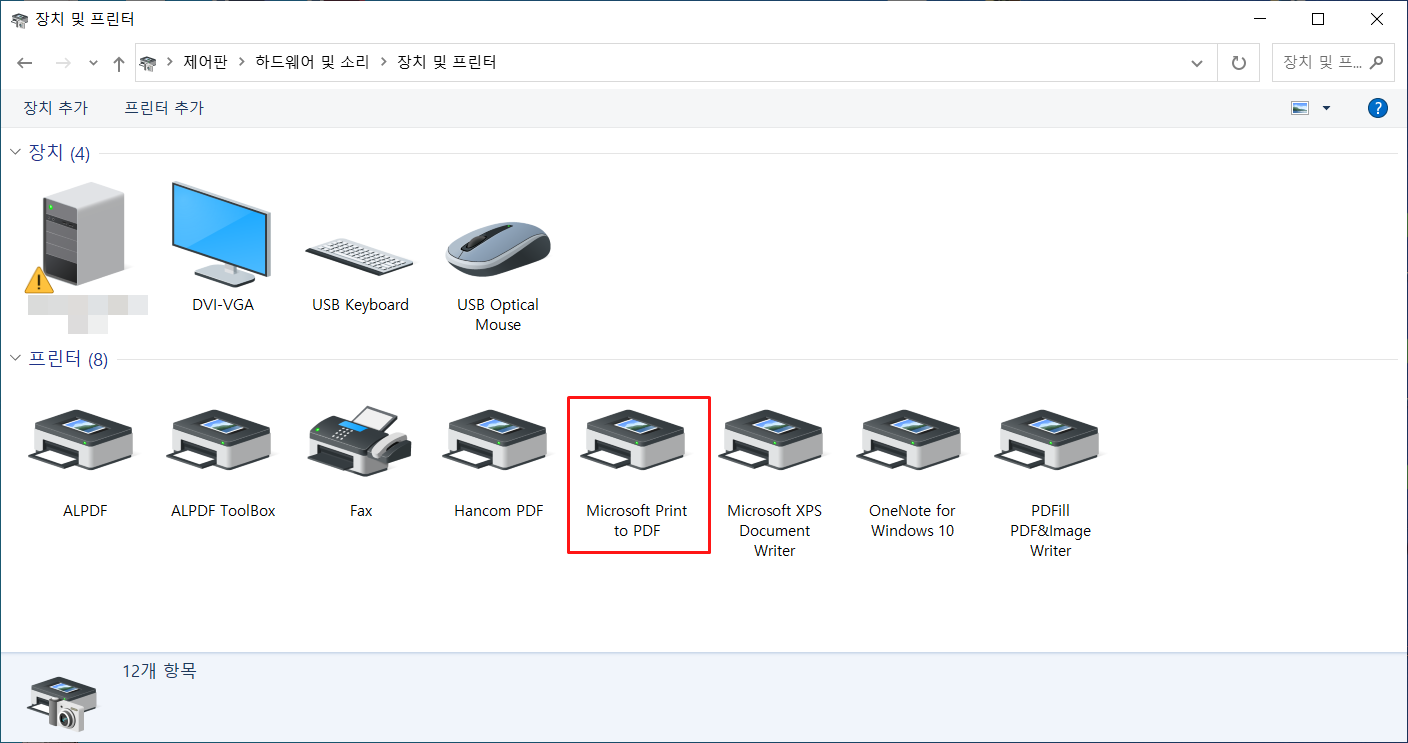
Task: Go up one level with up arrow
Action: (x=119, y=63)
